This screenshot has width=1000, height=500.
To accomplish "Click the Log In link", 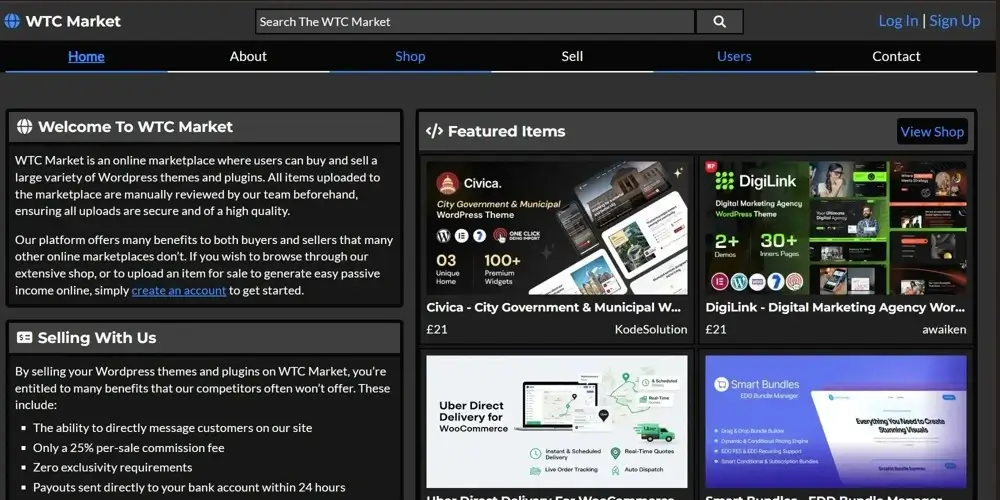I will pos(898,21).
